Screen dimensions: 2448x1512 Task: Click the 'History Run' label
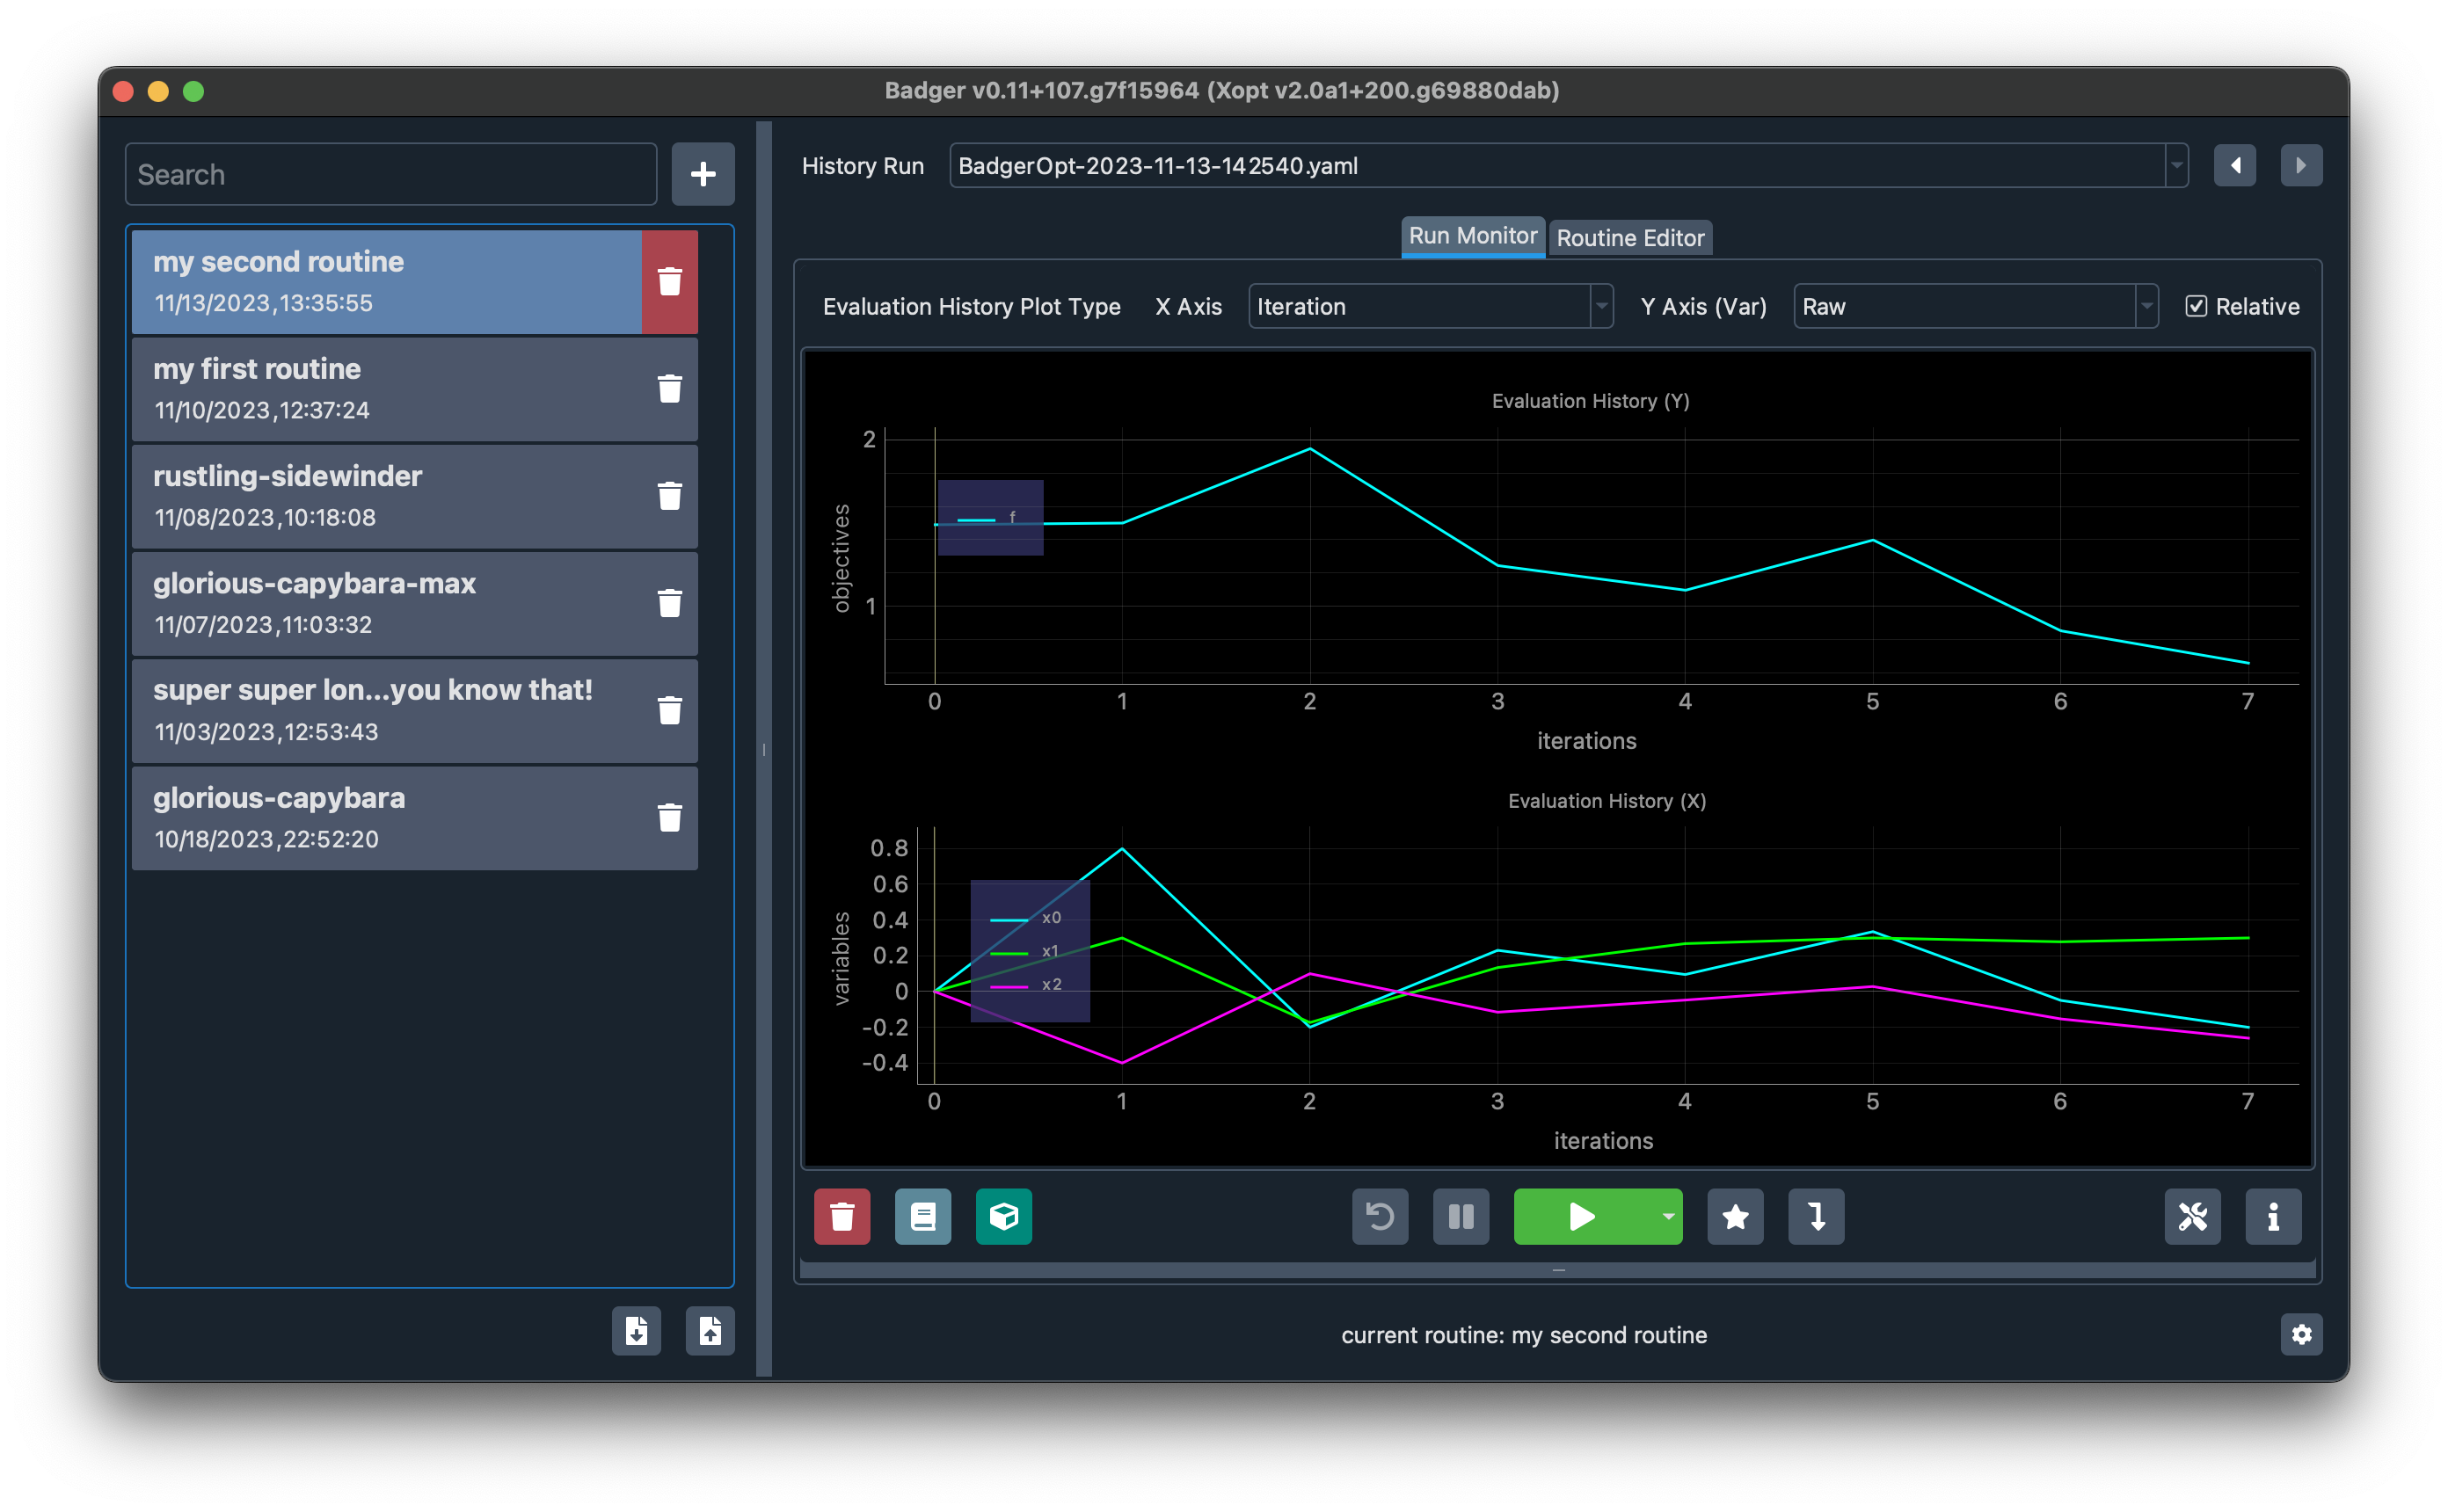[862, 166]
